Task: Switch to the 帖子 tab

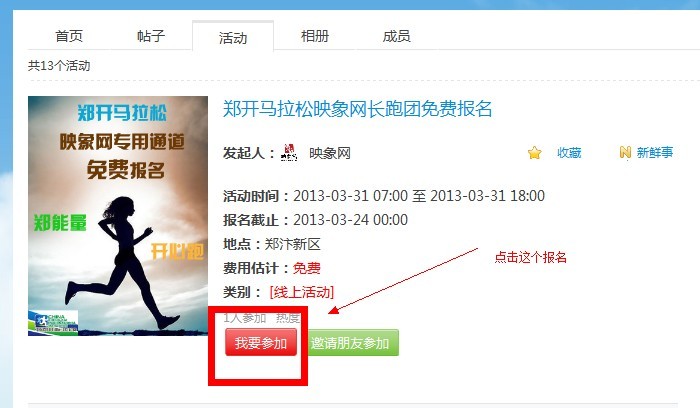Action: click(151, 36)
